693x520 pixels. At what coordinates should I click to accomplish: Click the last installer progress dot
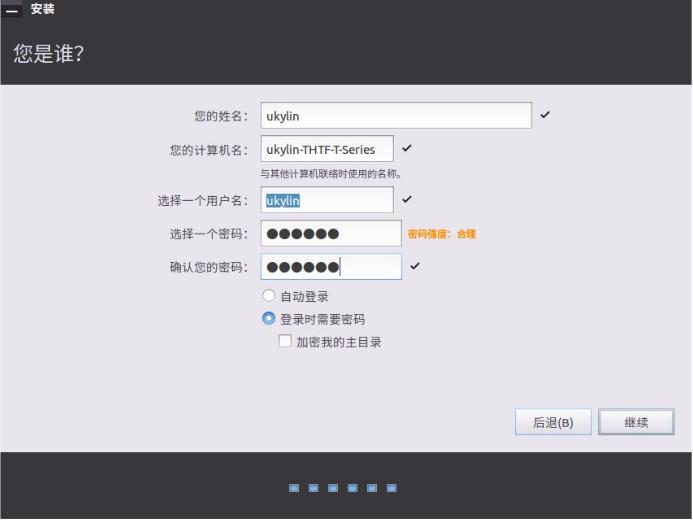pyautogui.click(x=392, y=488)
